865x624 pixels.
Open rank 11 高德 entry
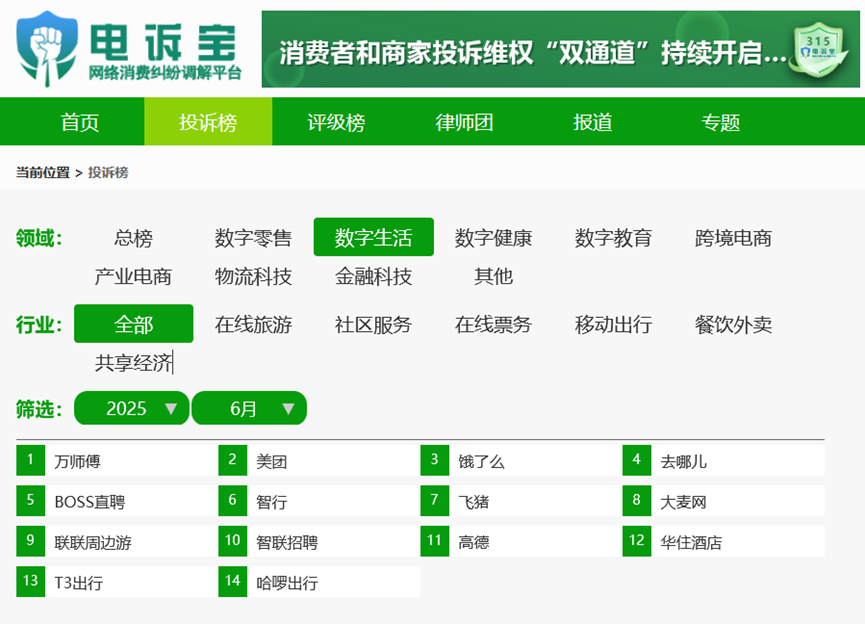pos(521,541)
